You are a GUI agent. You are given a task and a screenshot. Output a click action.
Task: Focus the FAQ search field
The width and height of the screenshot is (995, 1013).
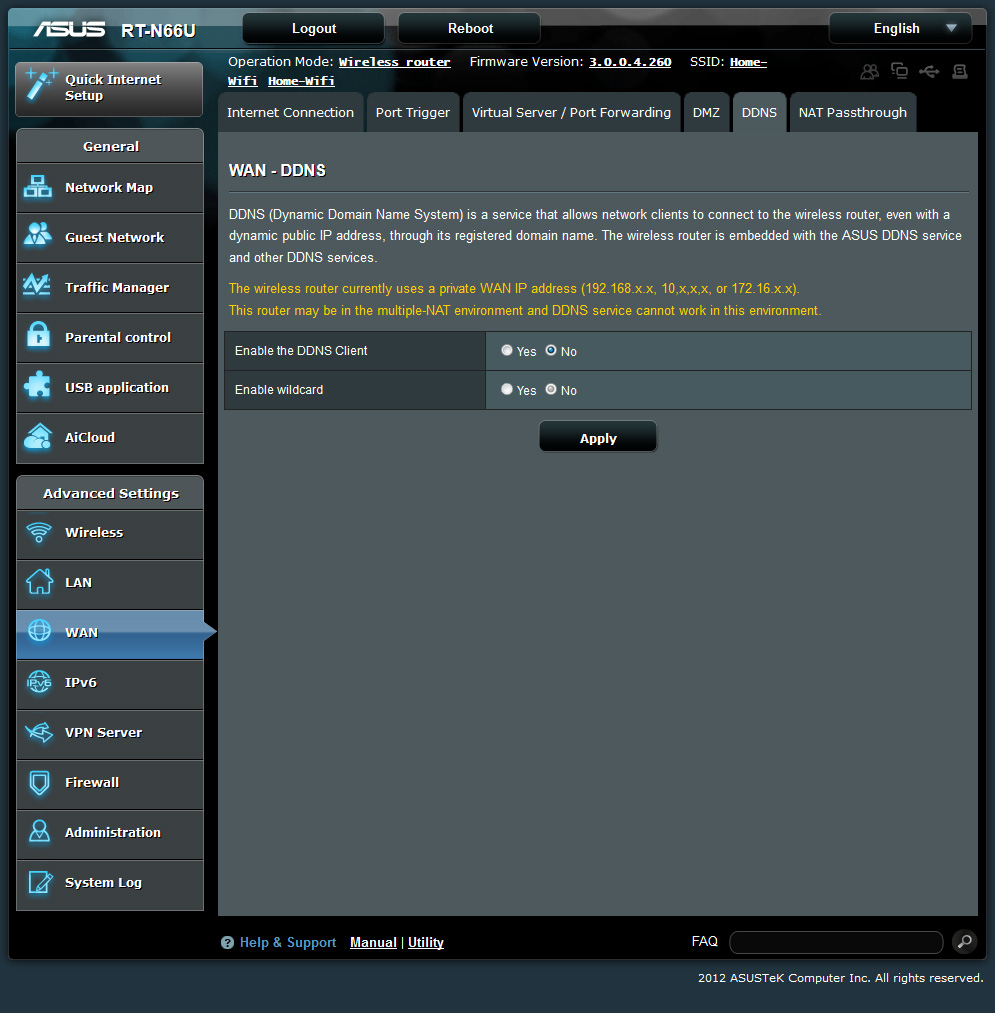[x=836, y=942]
